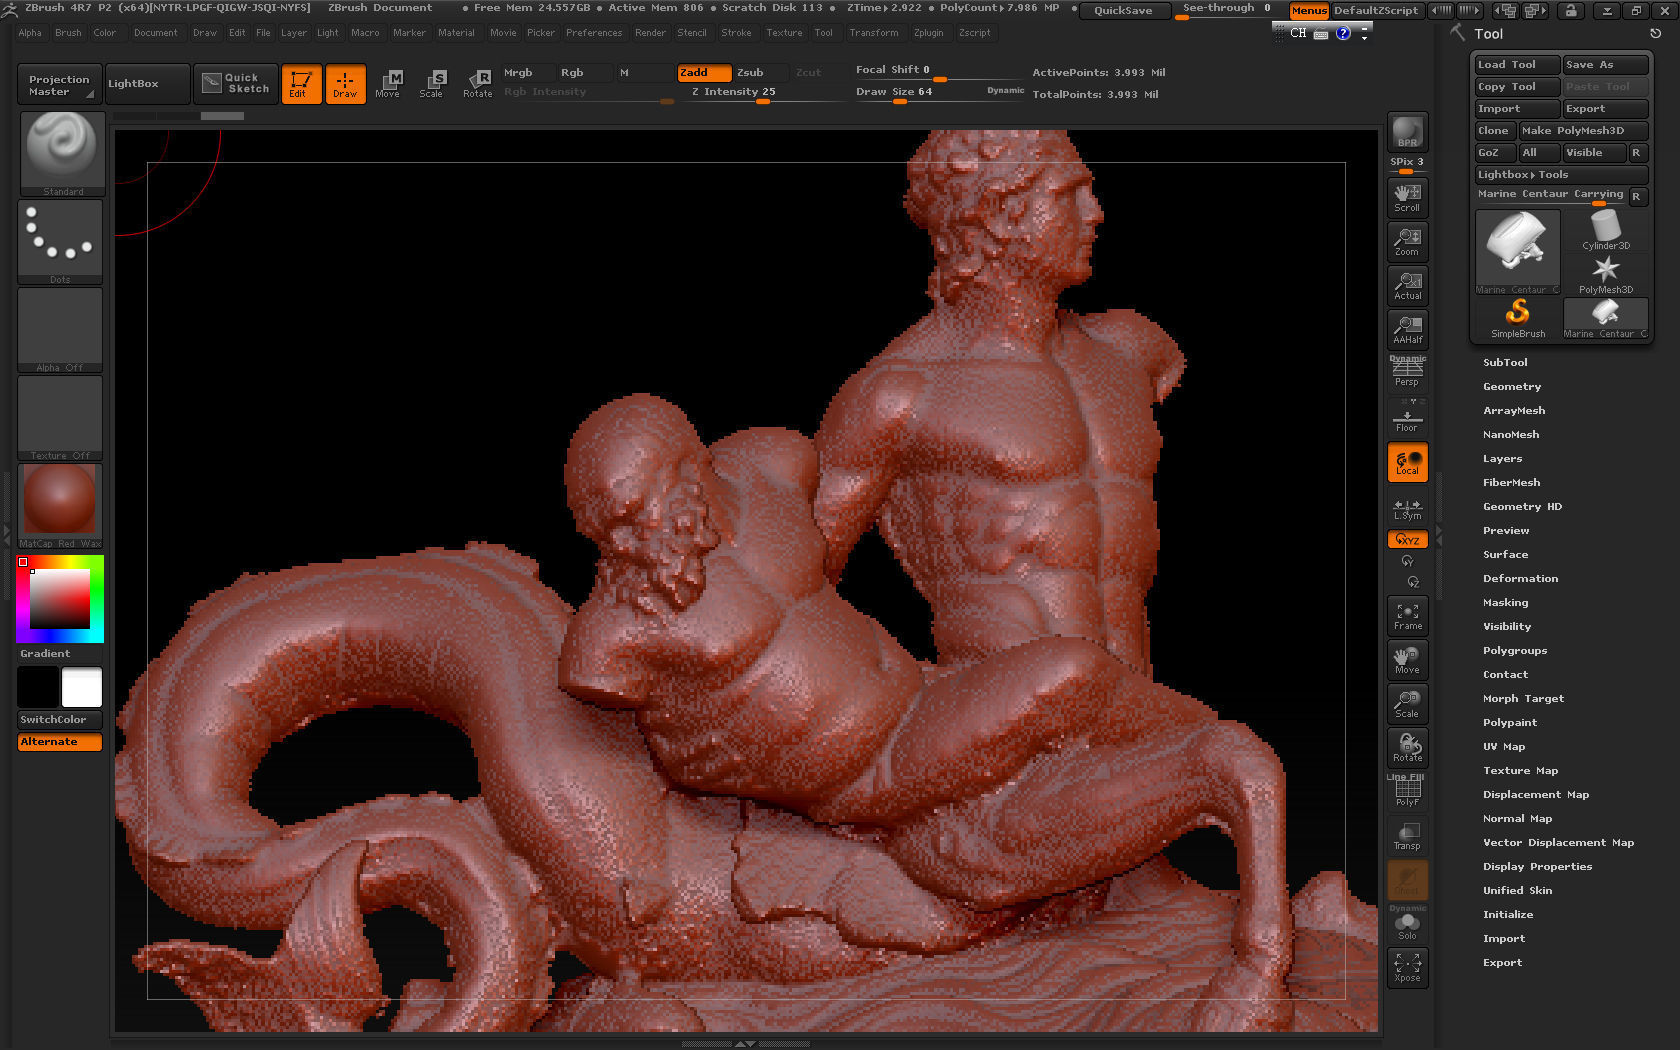Click the GoZ button
Image resolution: width=1680 pixels, height=1050 pixels.
point(1495,153)
